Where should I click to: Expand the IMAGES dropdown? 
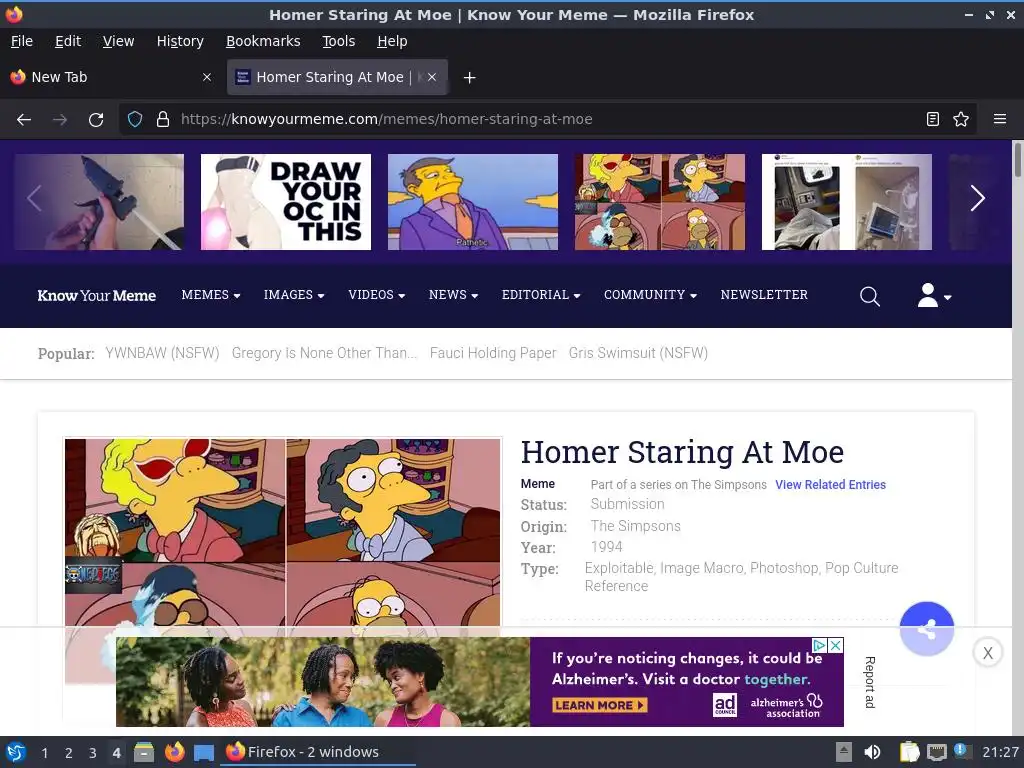point(294,295)
